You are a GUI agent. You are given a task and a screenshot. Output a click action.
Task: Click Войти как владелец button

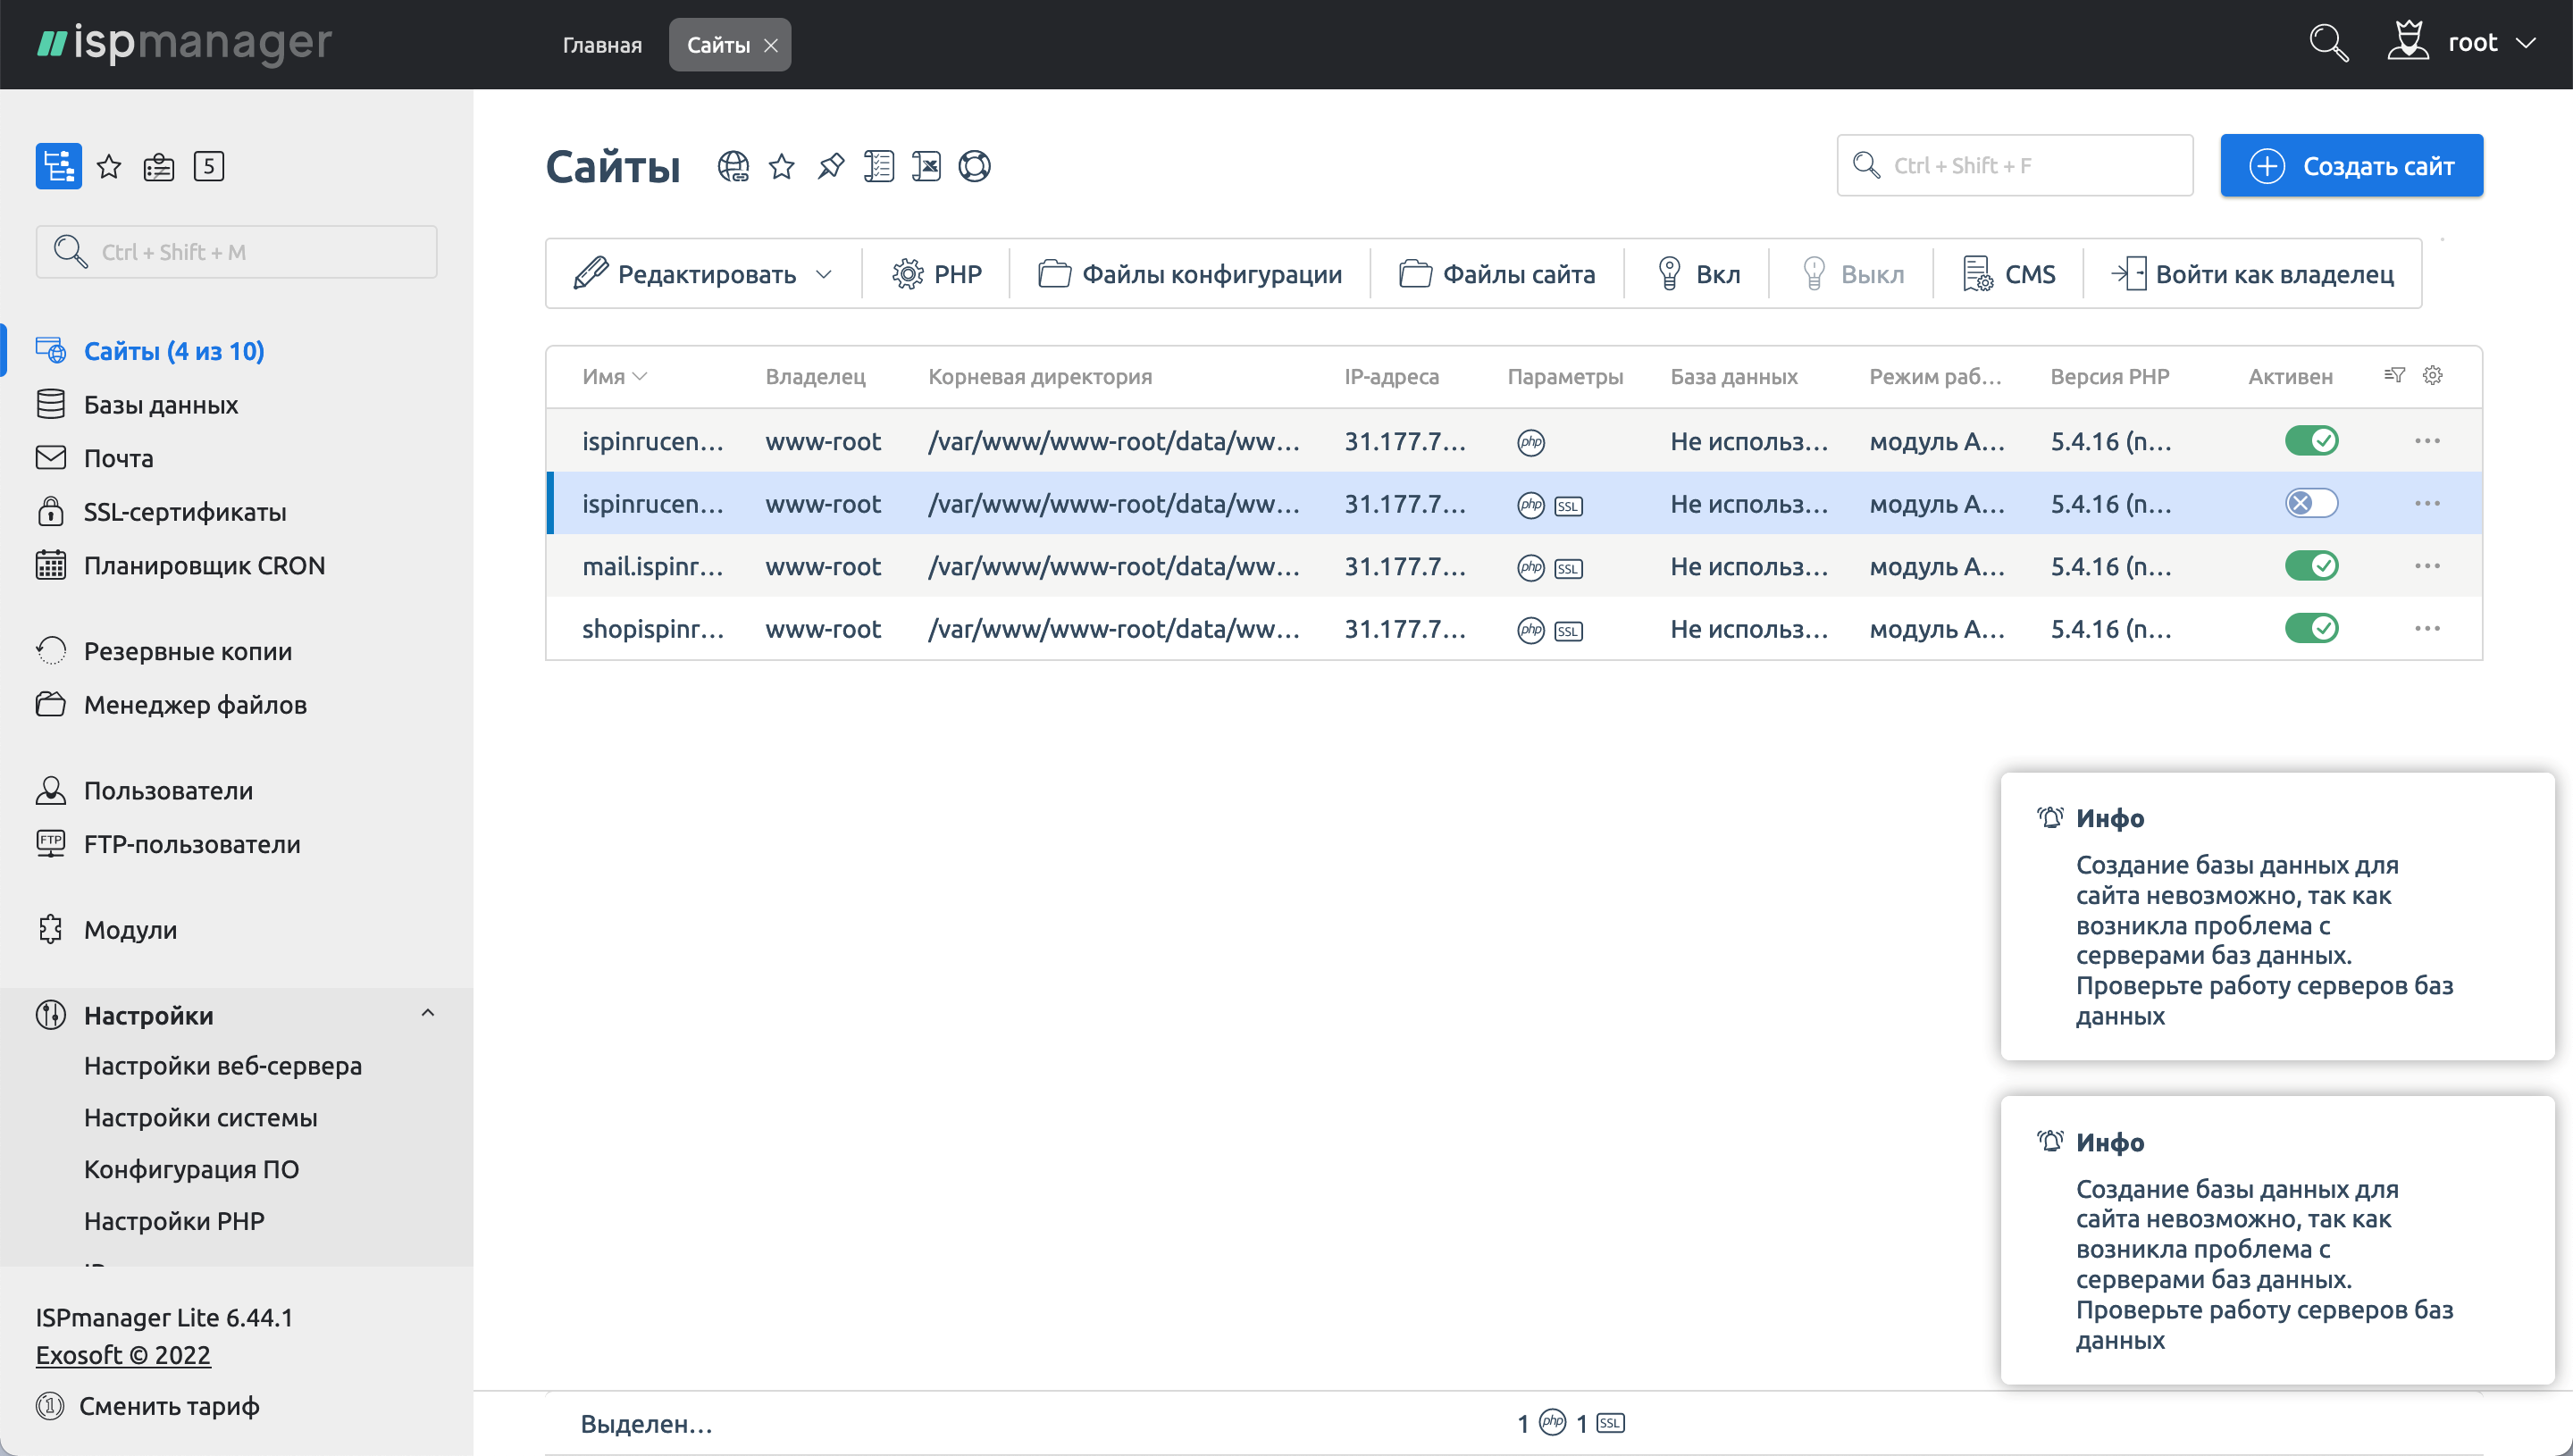2253,274
